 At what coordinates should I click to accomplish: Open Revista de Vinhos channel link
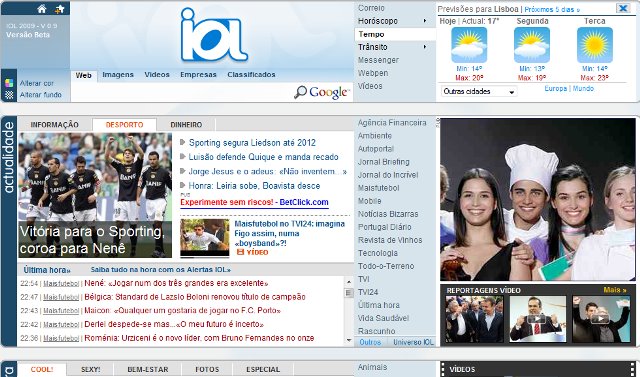click(x=390, y=240)
